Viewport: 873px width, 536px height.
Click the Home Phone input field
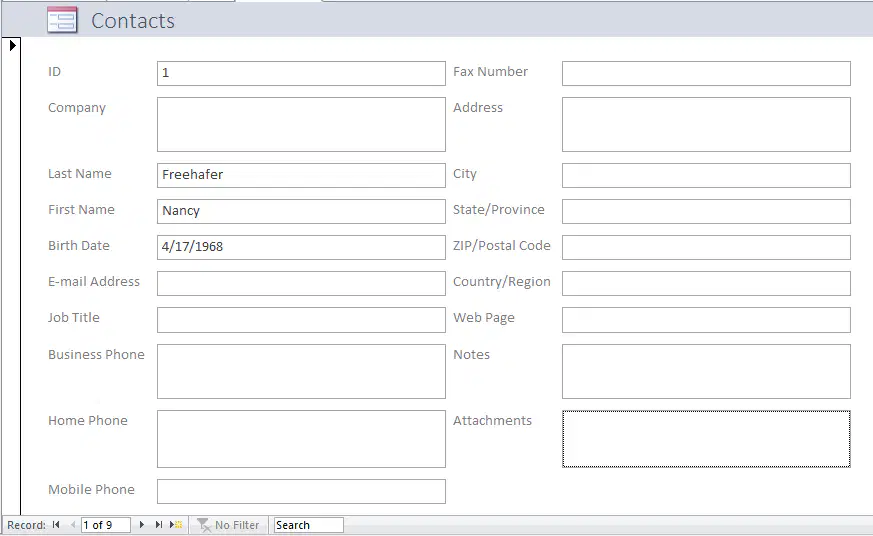coord(301,439)
